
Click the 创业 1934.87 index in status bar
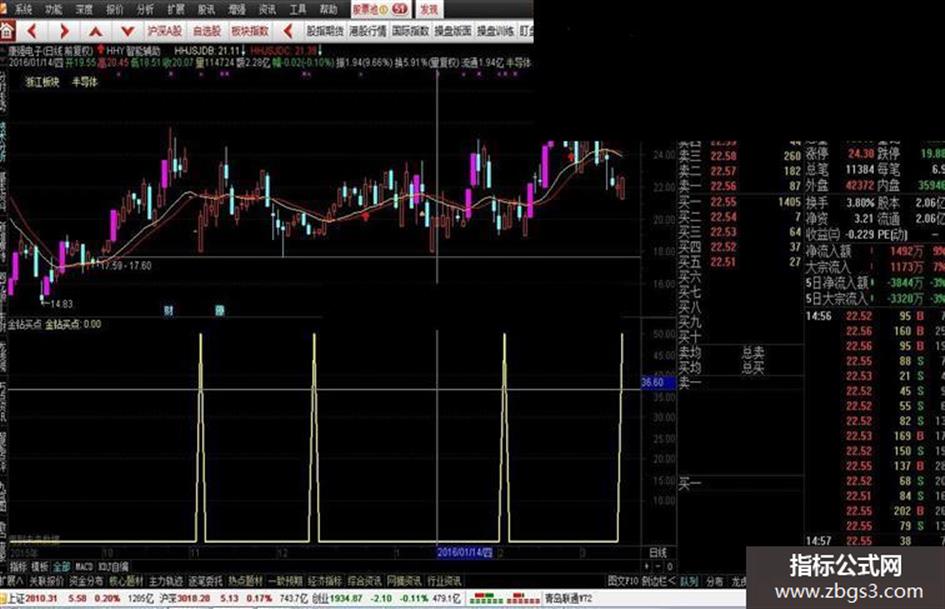(x=337, y=599)
